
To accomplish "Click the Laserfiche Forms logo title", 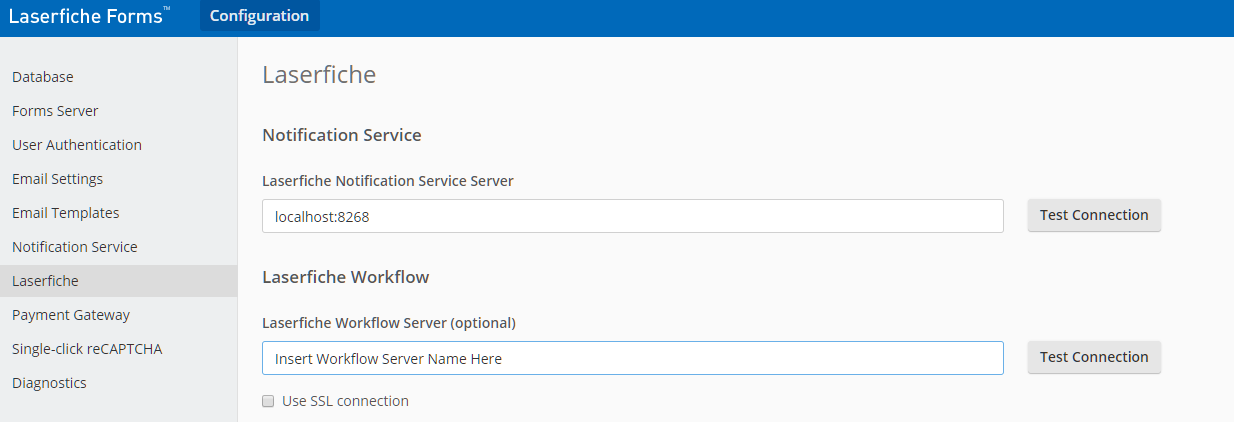I will [x=88, y=16].
